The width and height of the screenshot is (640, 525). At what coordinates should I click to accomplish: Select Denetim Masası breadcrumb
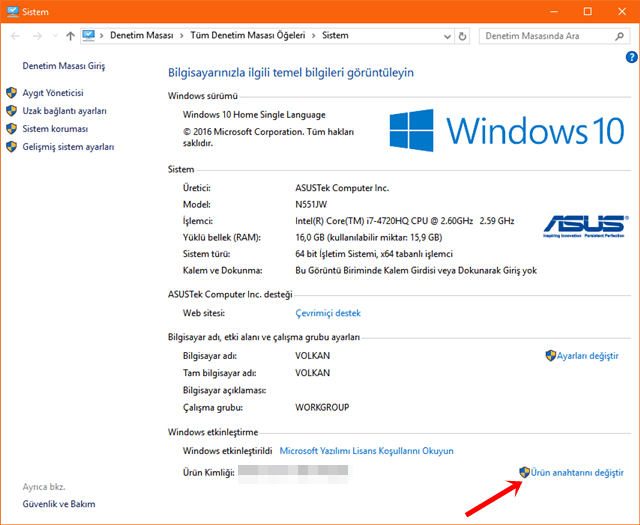(142, 36)
